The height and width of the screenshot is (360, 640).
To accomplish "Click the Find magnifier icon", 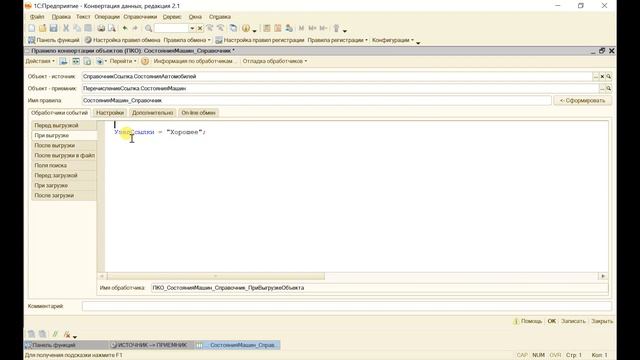I will coord(149,28).
